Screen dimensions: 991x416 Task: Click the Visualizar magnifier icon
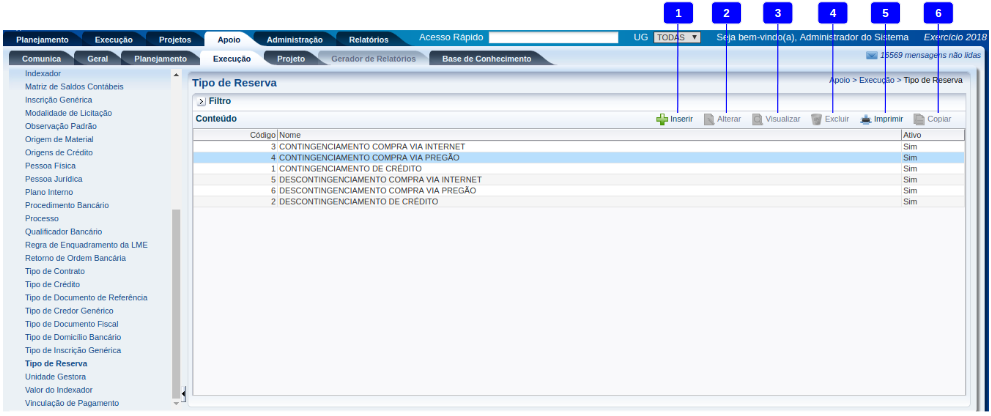pos(758,119)
